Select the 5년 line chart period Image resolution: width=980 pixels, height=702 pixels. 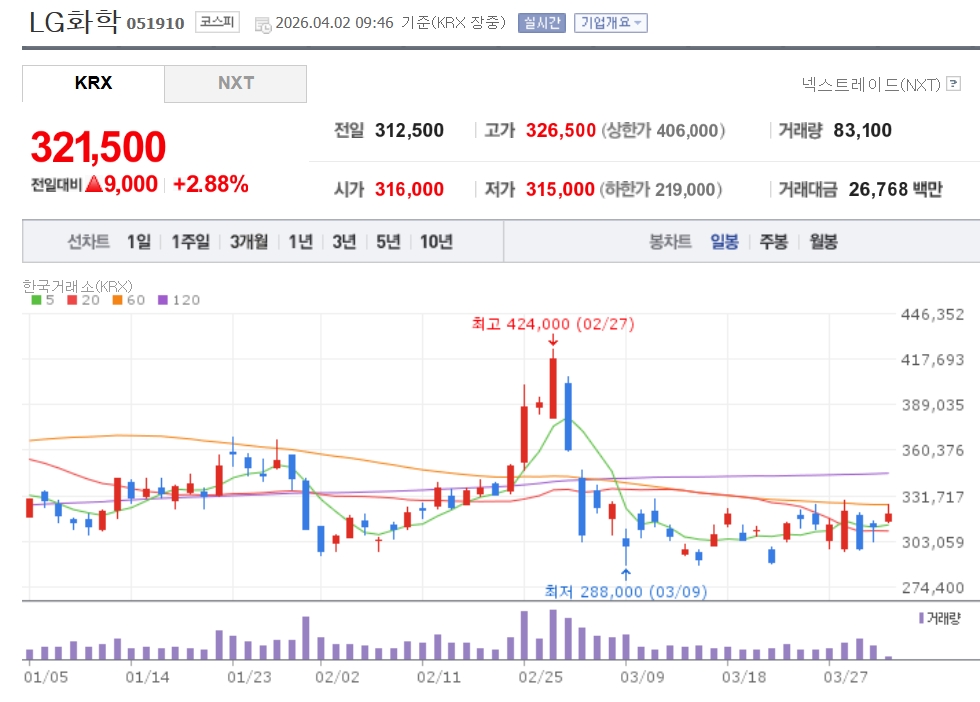click(388, 241)
